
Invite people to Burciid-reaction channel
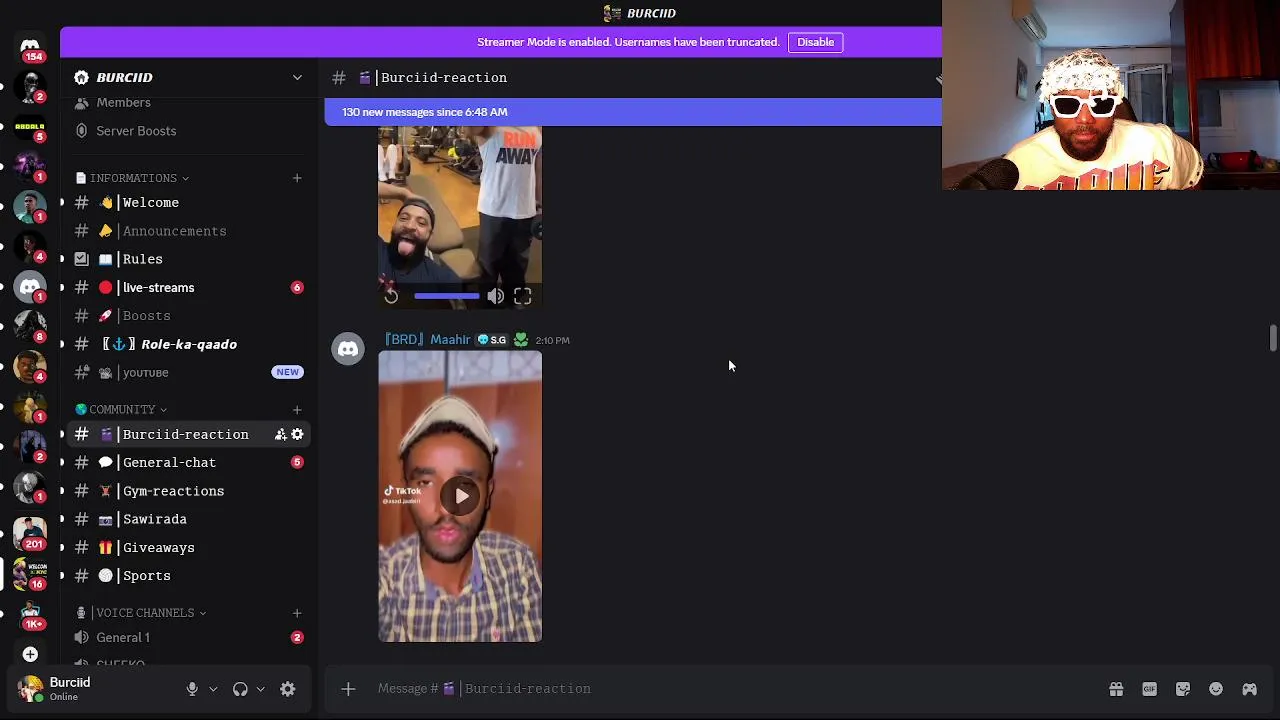[x=280, y=434]
